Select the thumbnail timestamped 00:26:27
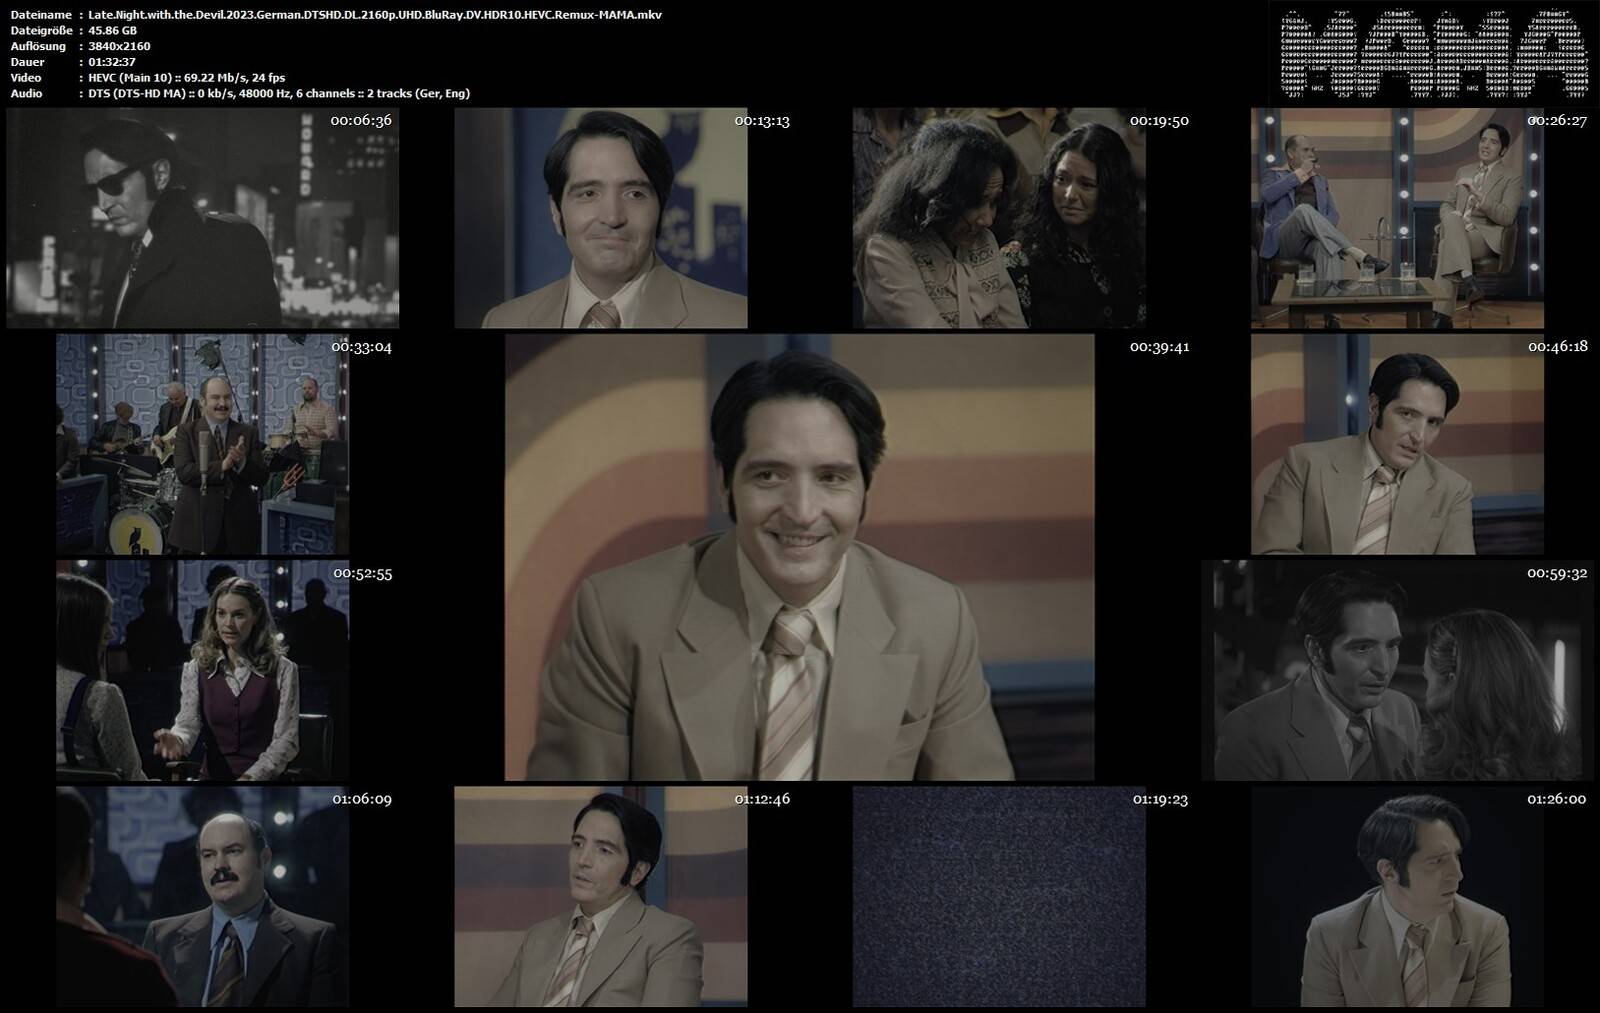The width and height of the screenshot is (1600, 1013). pos(1397,218)
